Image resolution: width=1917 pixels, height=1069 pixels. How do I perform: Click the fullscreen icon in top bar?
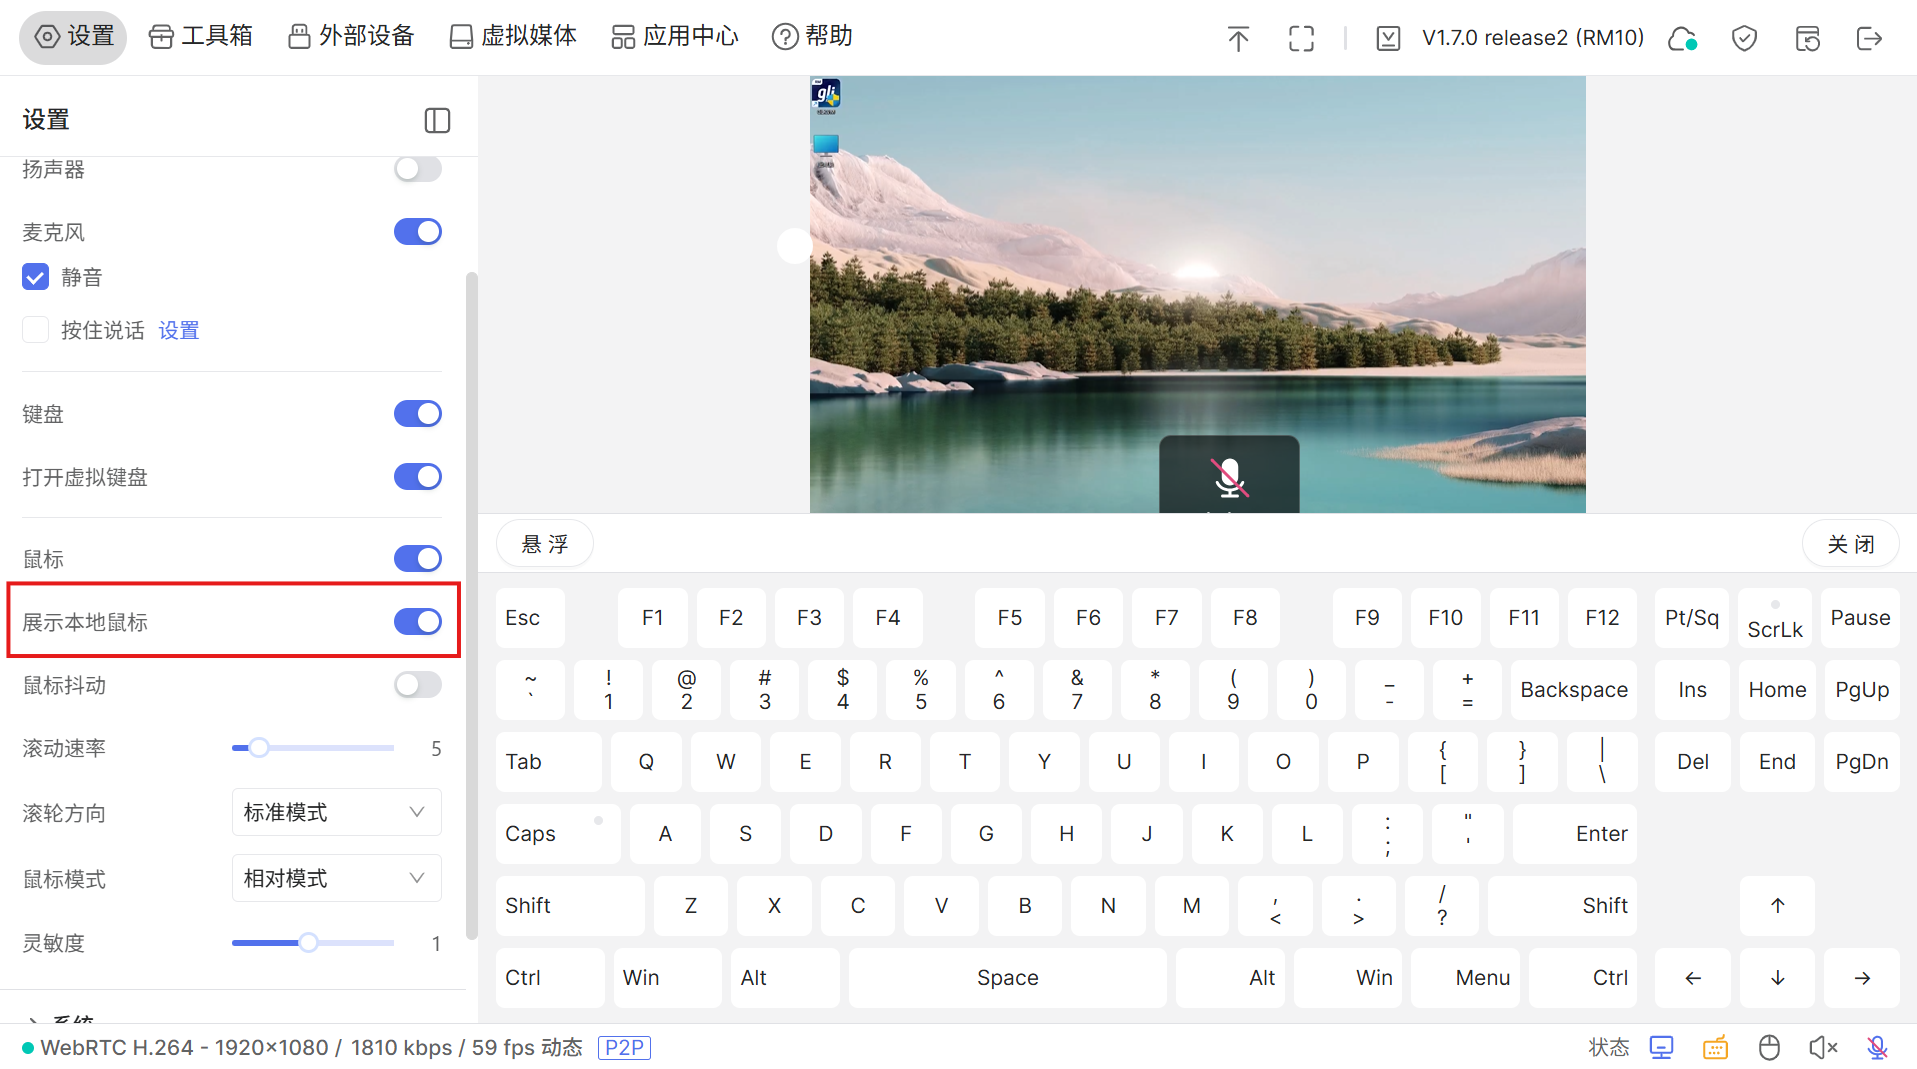1301,38
